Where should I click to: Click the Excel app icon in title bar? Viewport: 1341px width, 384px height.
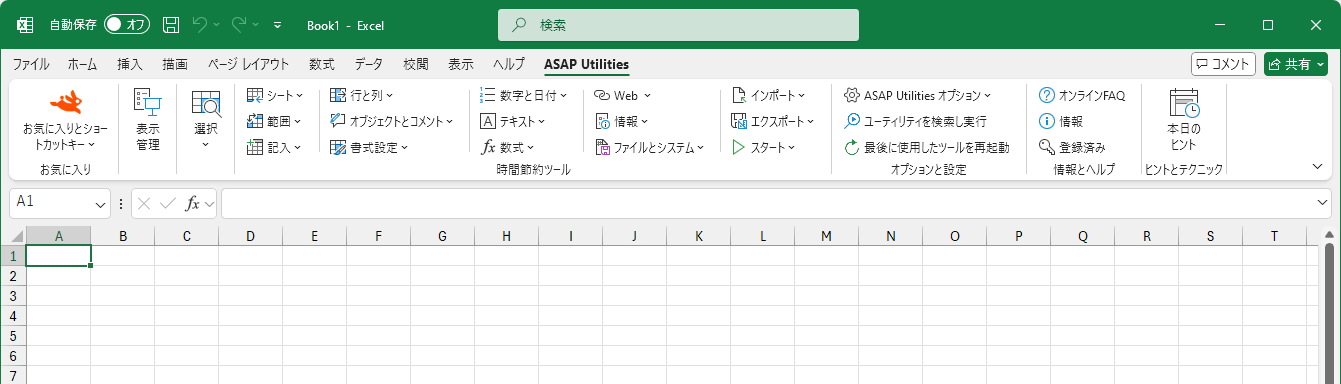pos(26,24)
